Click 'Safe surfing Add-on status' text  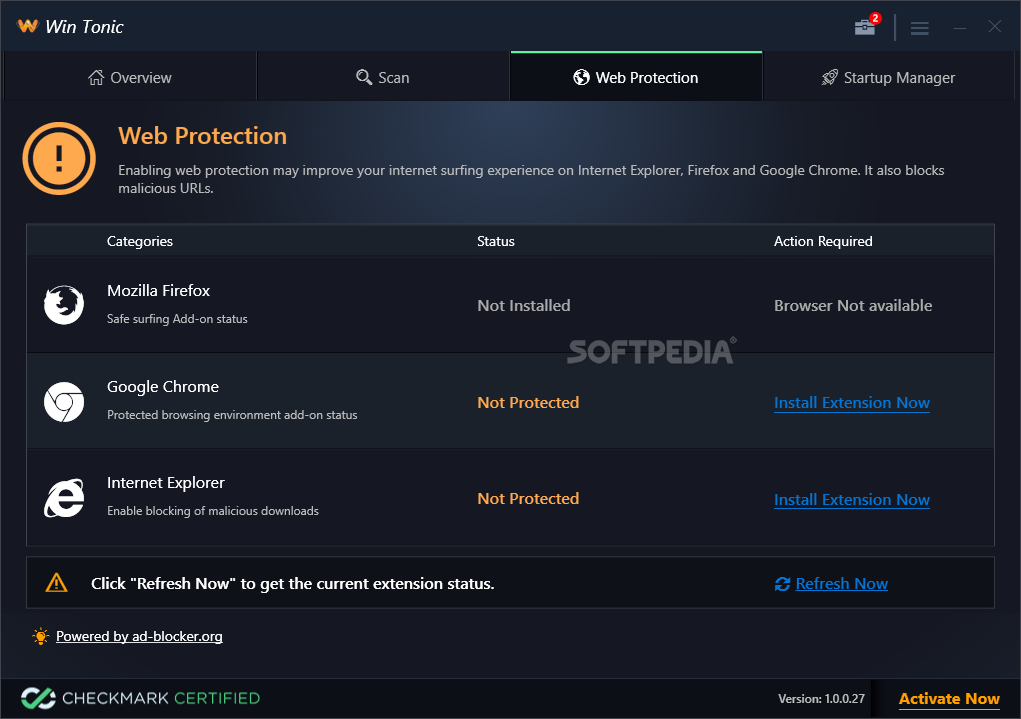point(177,319)
